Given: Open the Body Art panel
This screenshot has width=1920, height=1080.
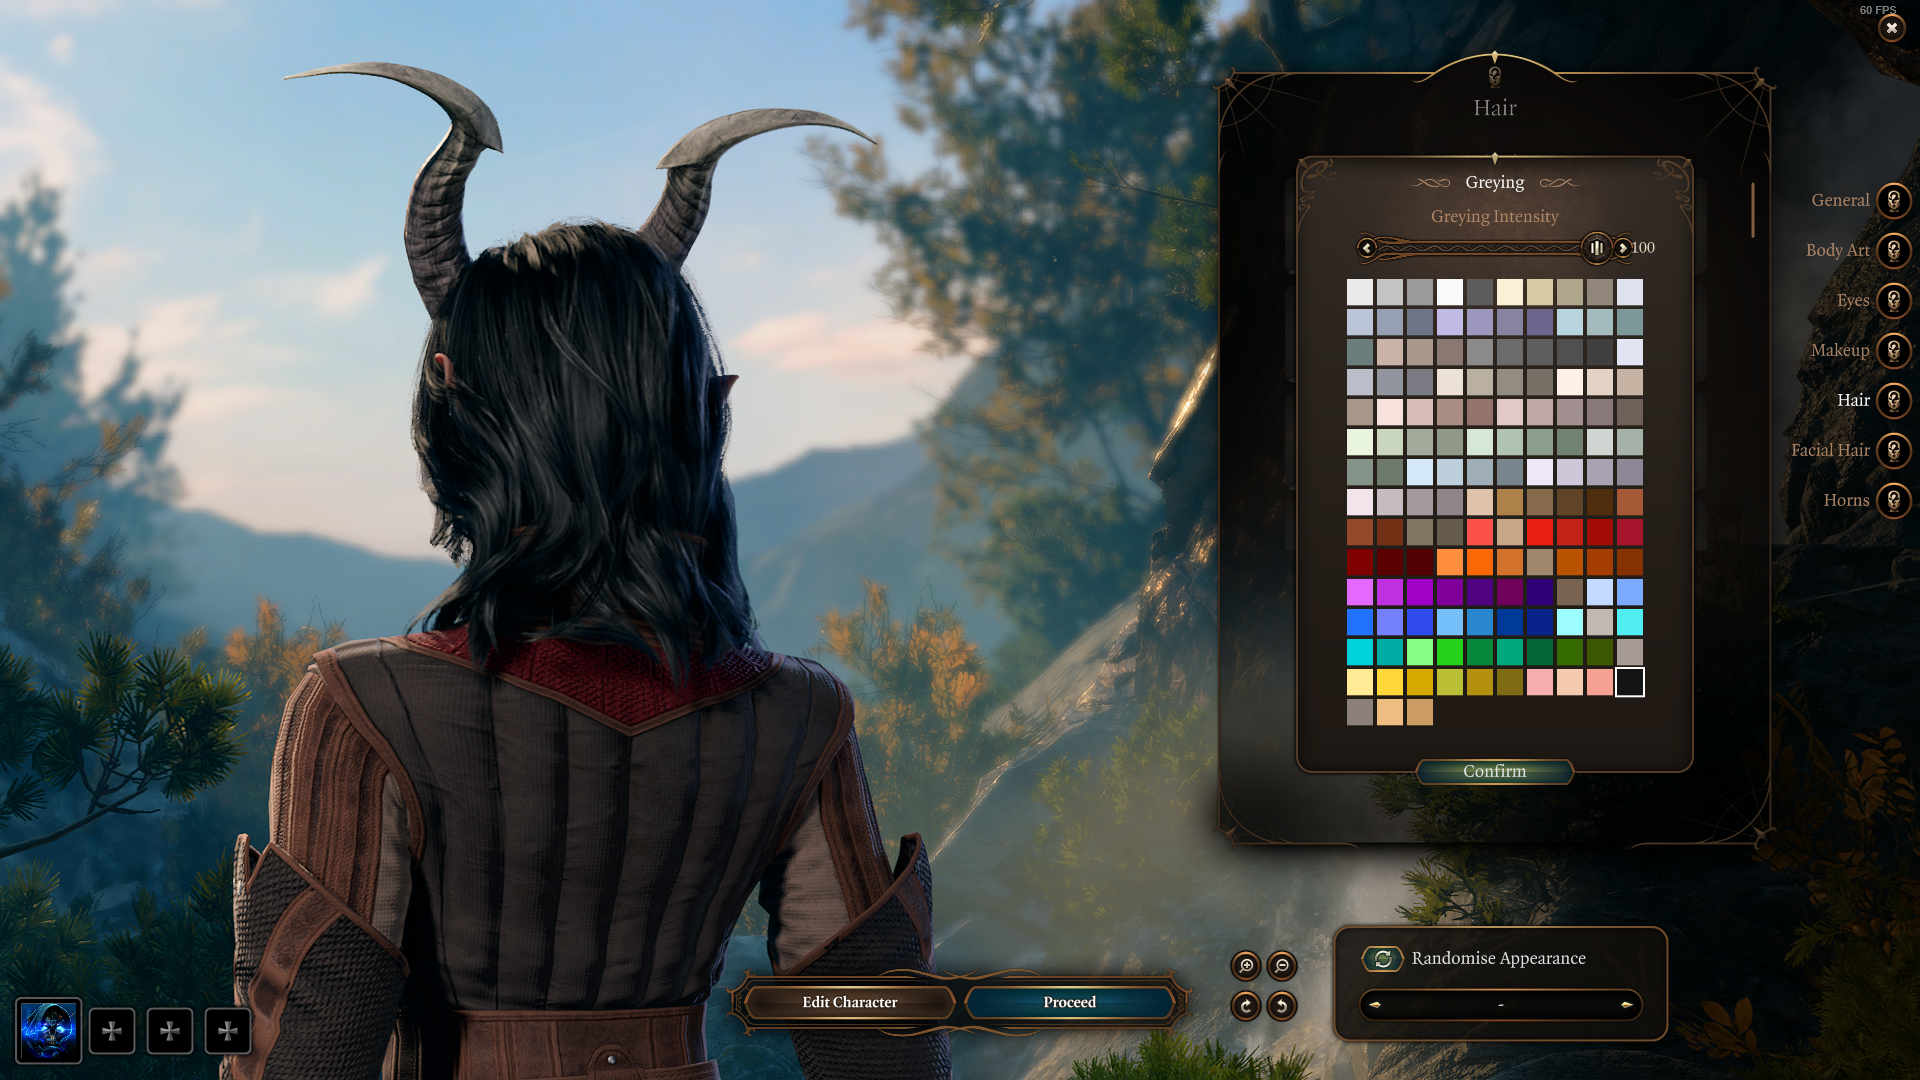Looking at the screenshot, I should point(1895,249).
